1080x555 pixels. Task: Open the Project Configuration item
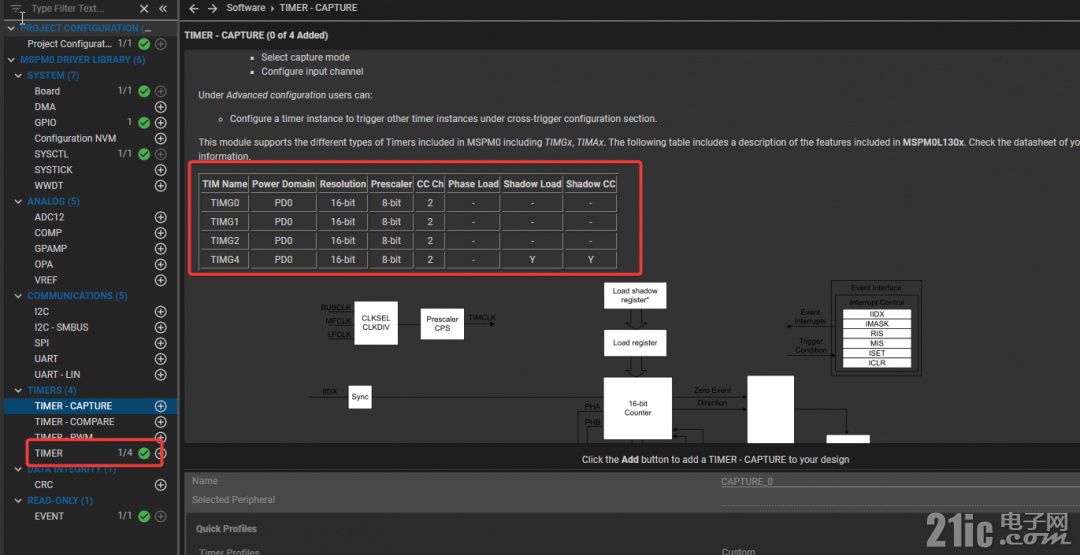click(70, 44)
